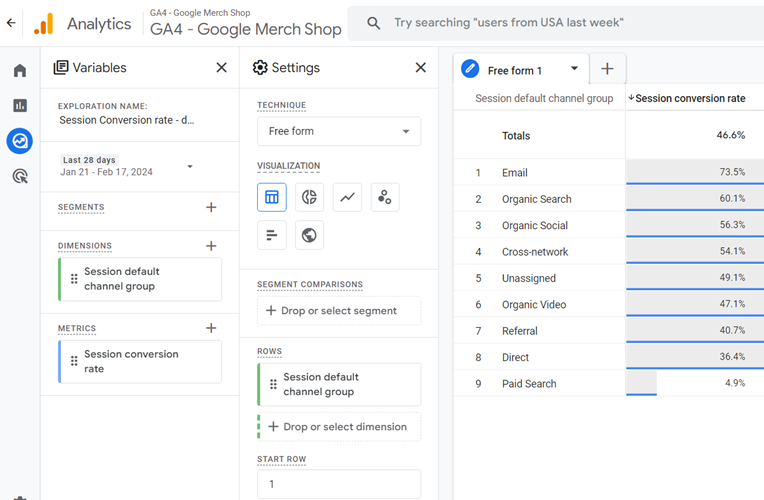Add a new exploration tab
764x500 pixels.
pos(607,69)
